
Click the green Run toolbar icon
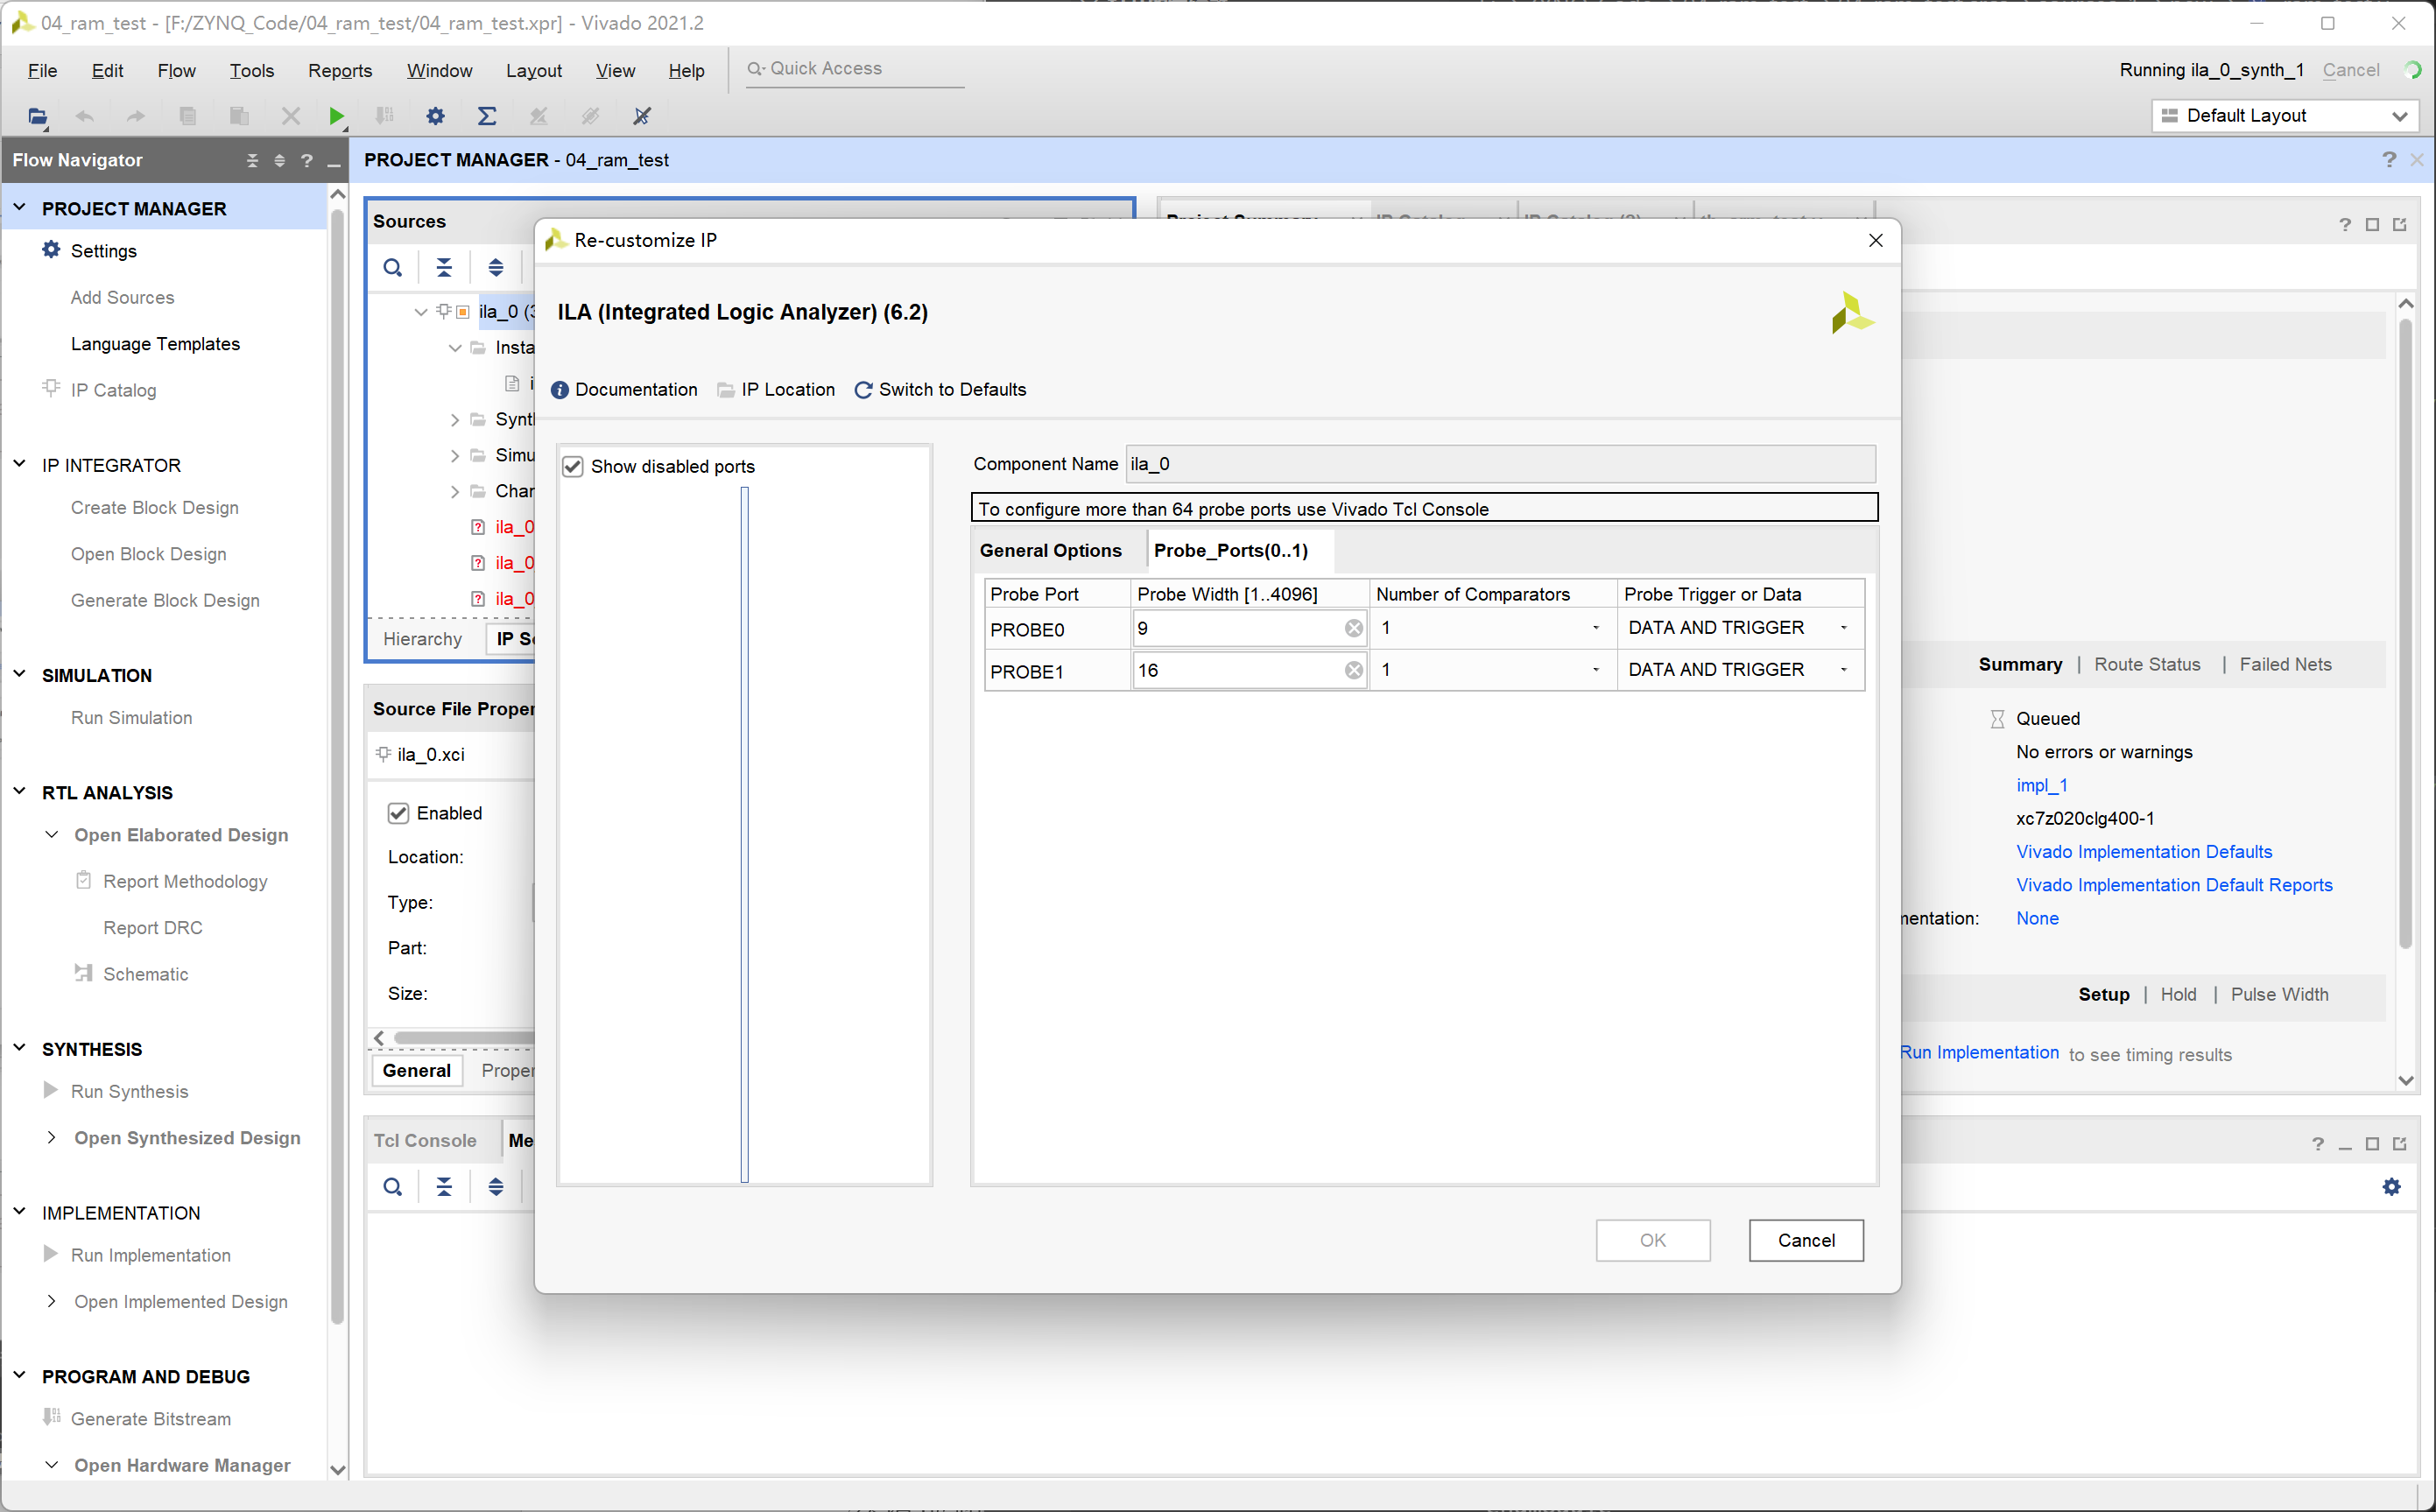pyautogui.click(x=337, y=116)
